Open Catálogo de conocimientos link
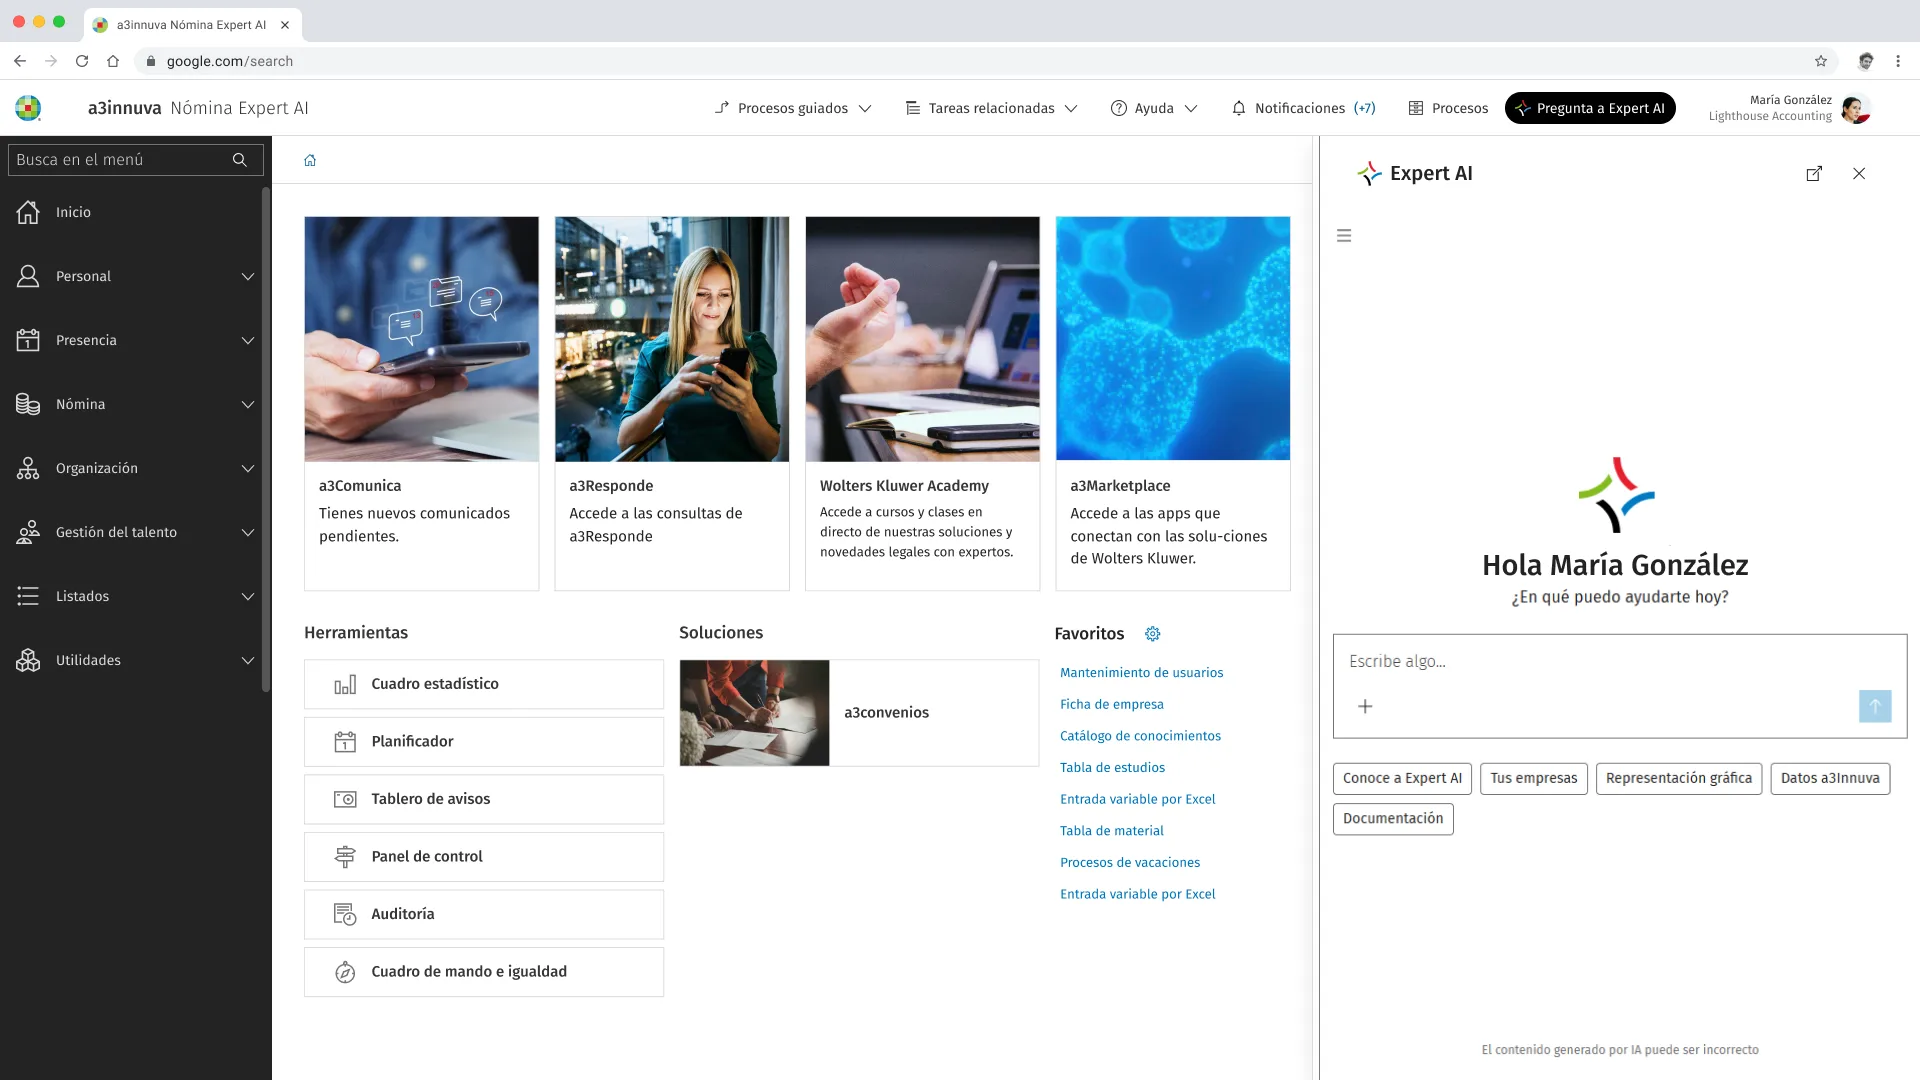 [x=1140, y=736]
